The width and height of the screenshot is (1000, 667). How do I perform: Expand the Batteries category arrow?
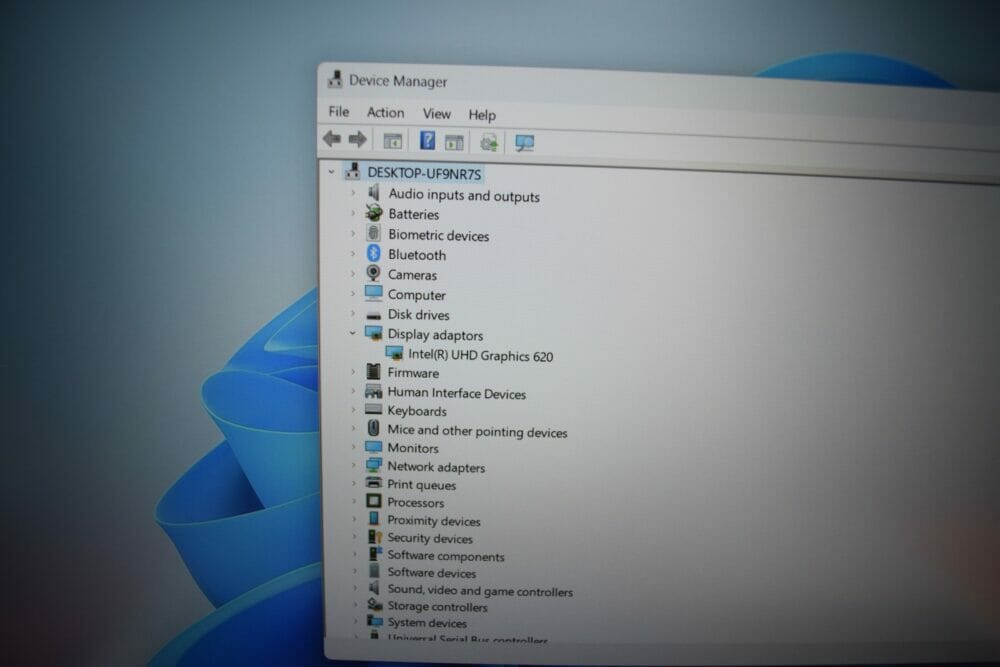point(353,212)
